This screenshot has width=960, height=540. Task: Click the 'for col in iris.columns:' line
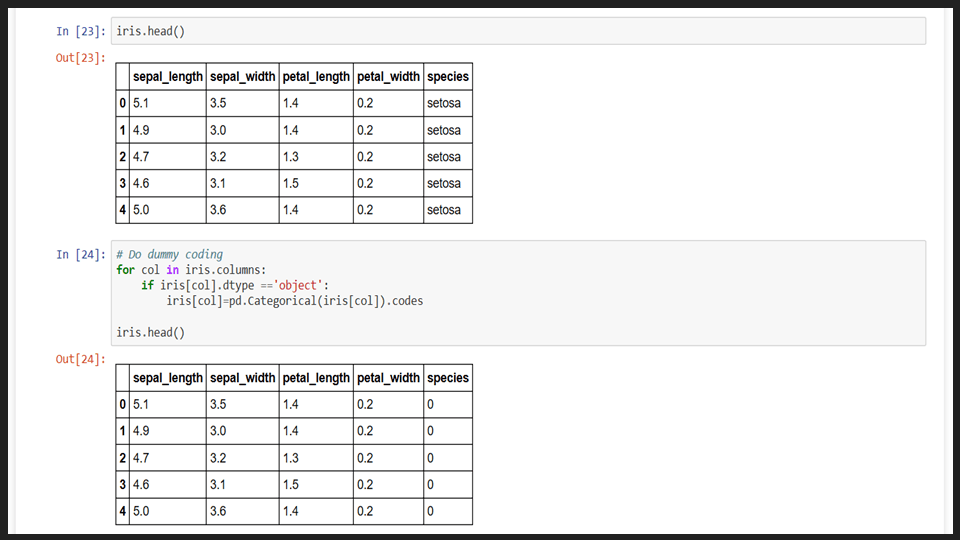(191, 270)
